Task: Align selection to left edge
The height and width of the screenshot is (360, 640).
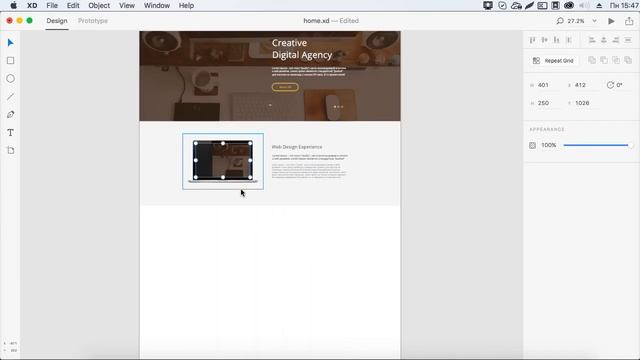Action: [x=592, y=40]
